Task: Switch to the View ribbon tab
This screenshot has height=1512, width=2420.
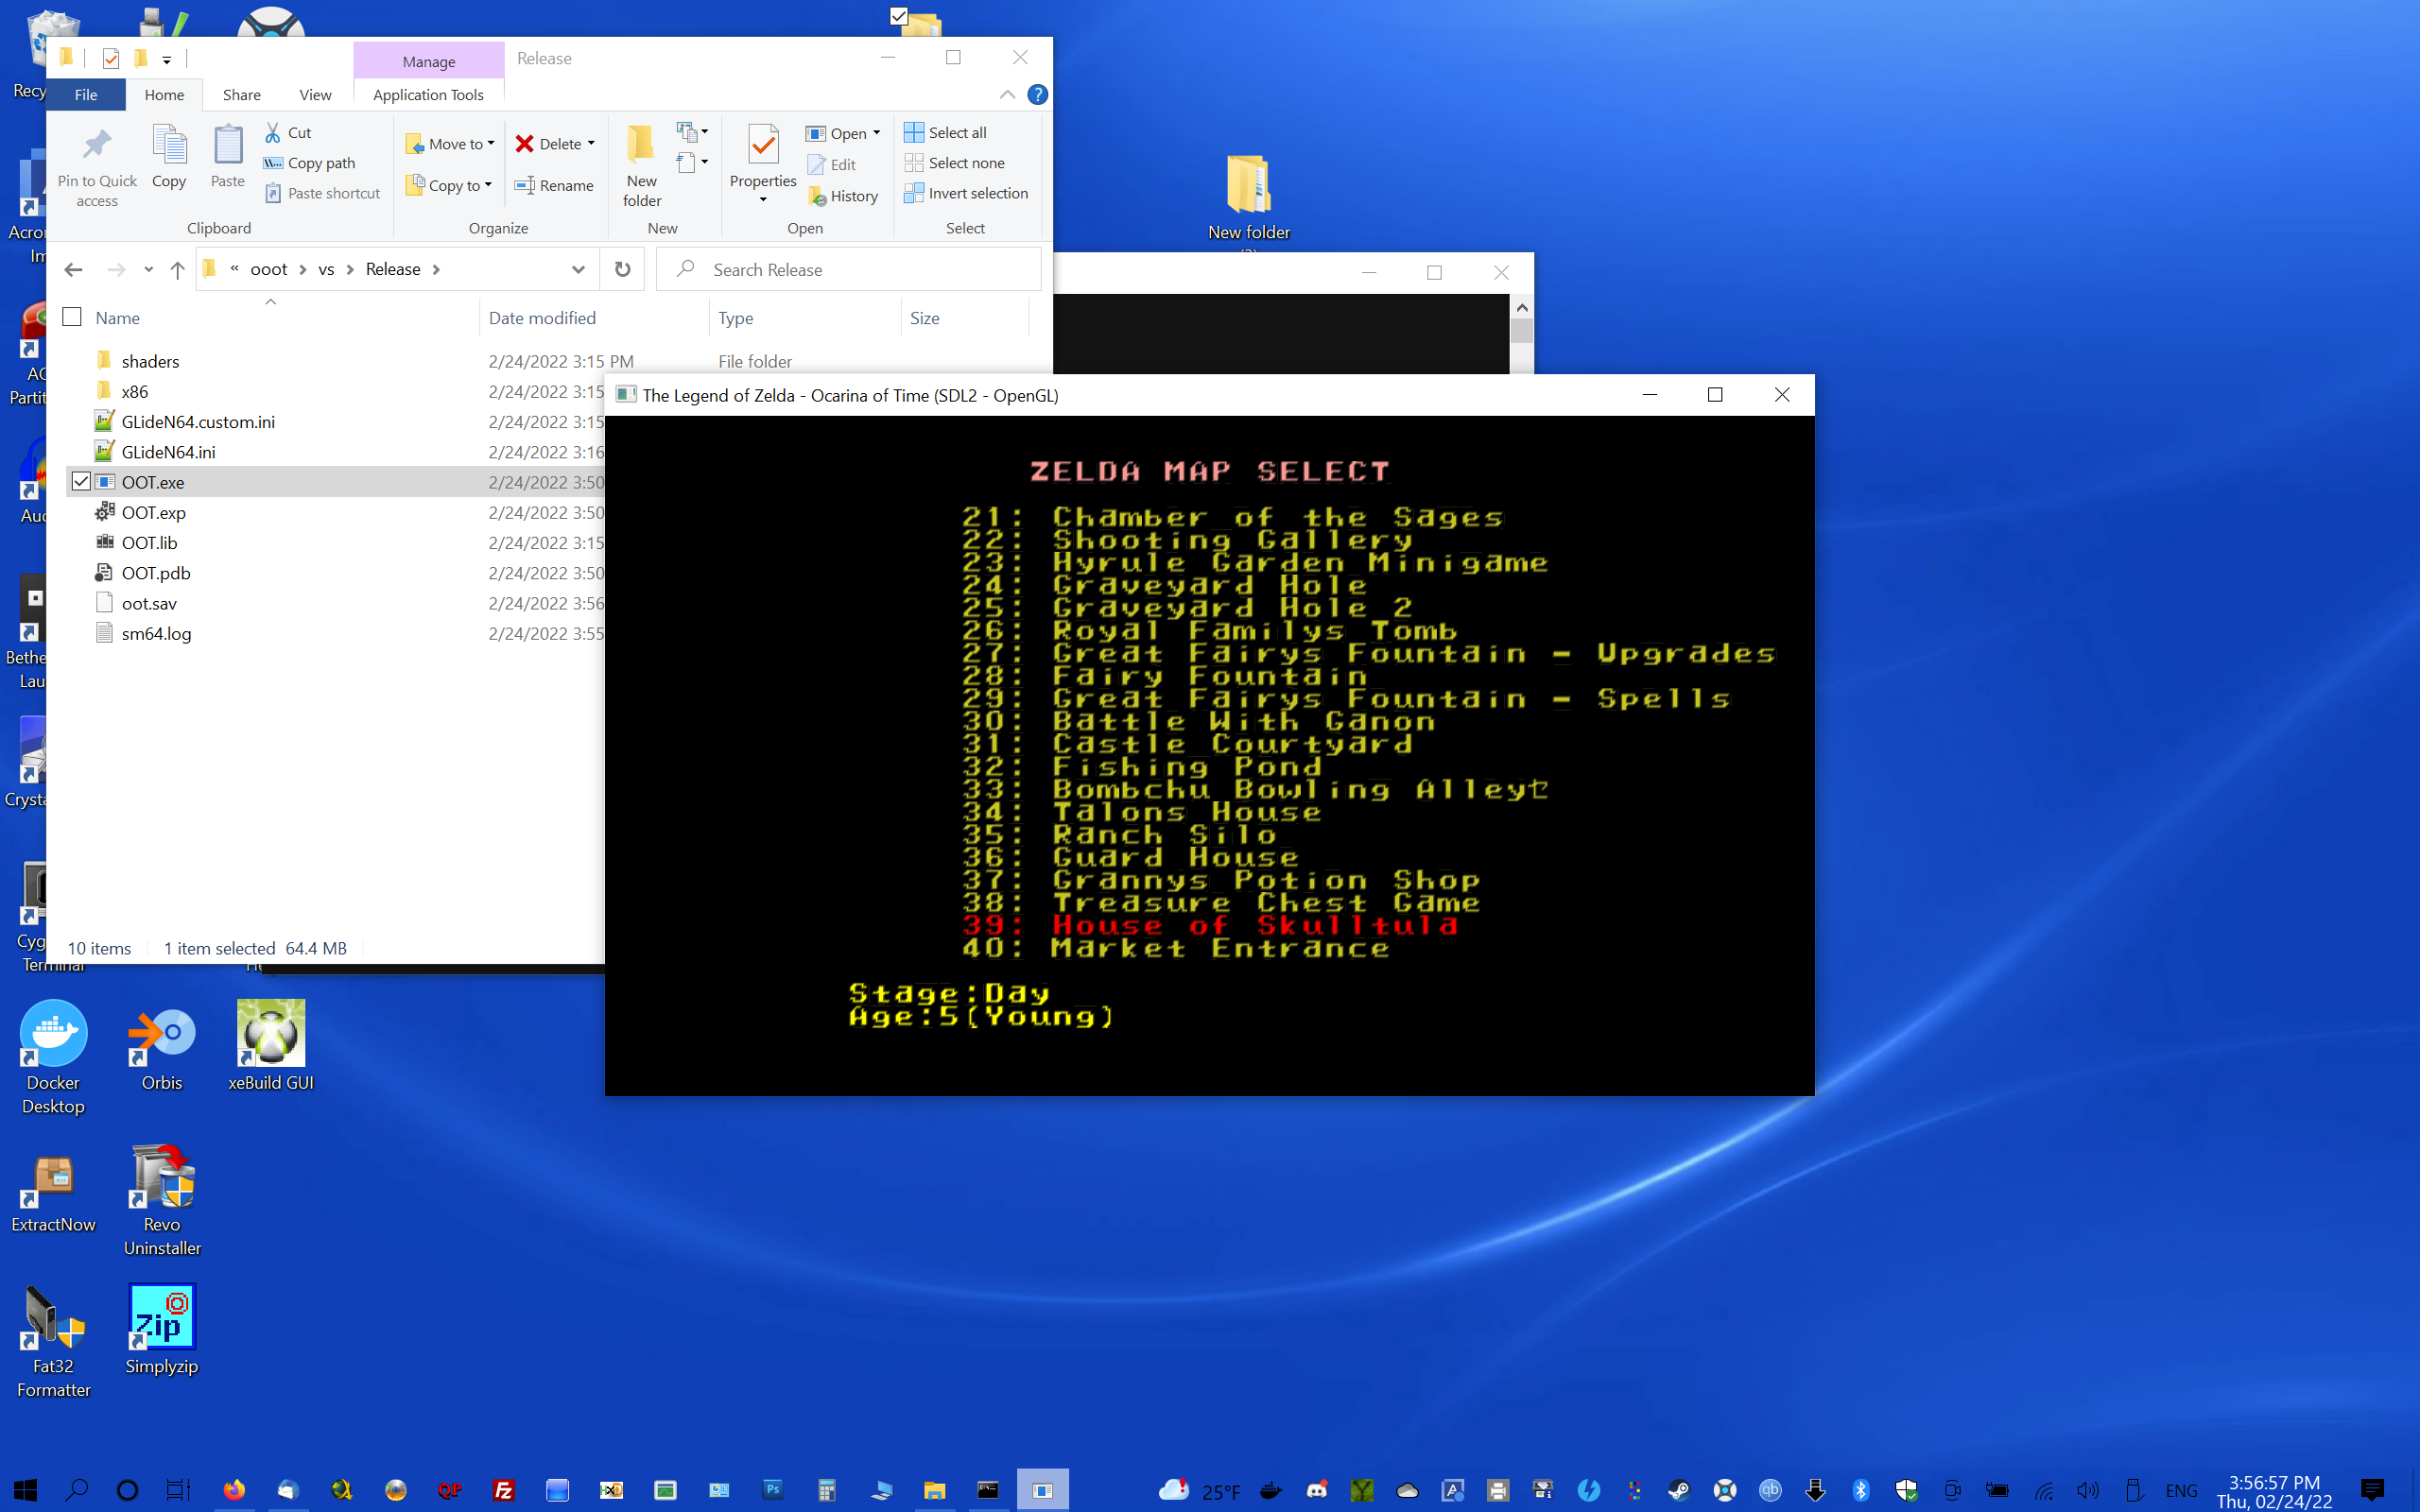Action: click(315, 94)
